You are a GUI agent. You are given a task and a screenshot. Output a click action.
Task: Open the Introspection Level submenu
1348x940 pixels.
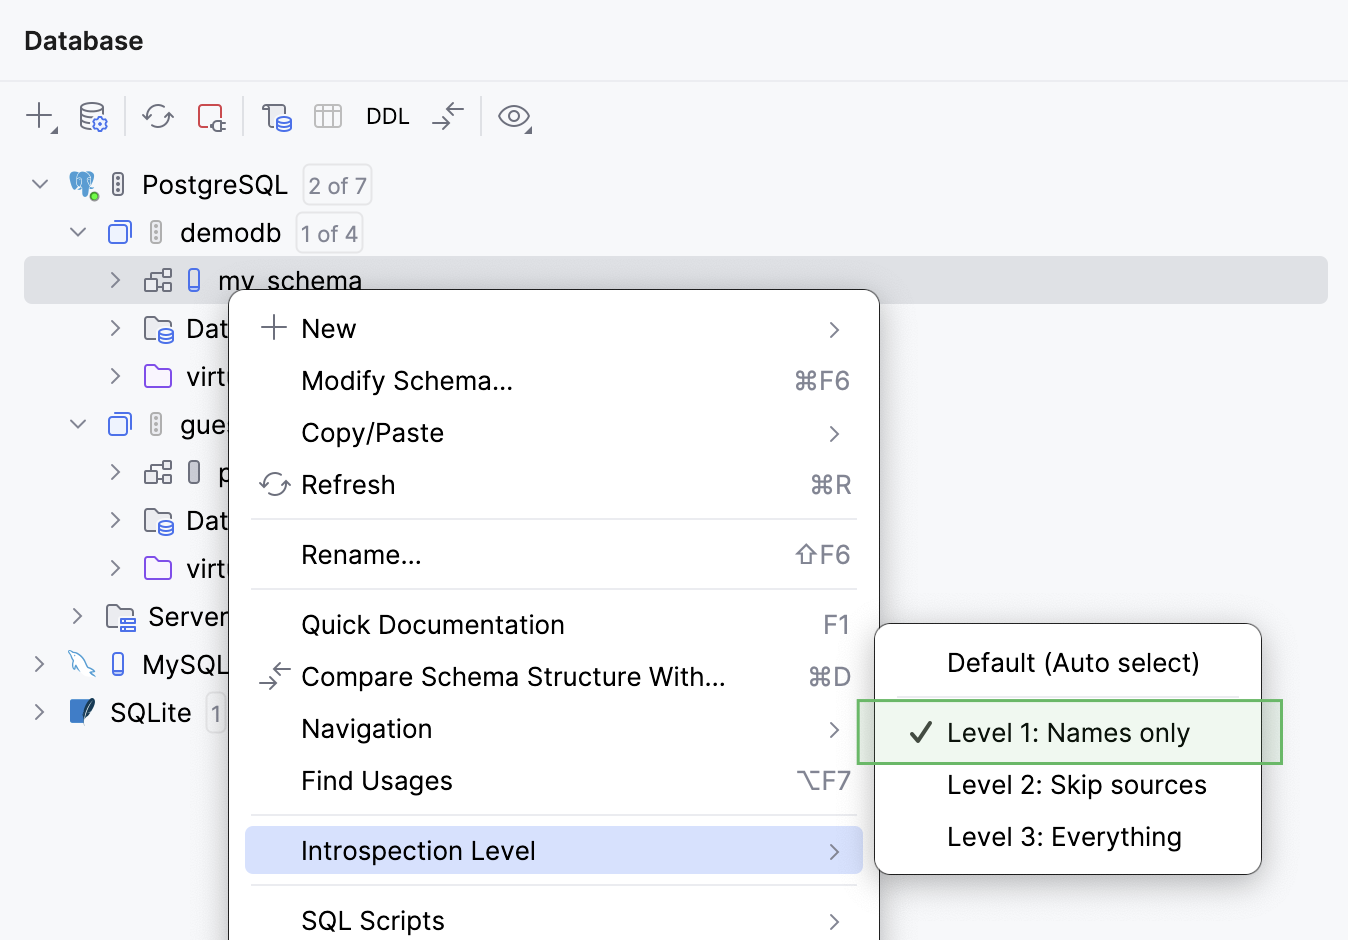tap(418, 850)
